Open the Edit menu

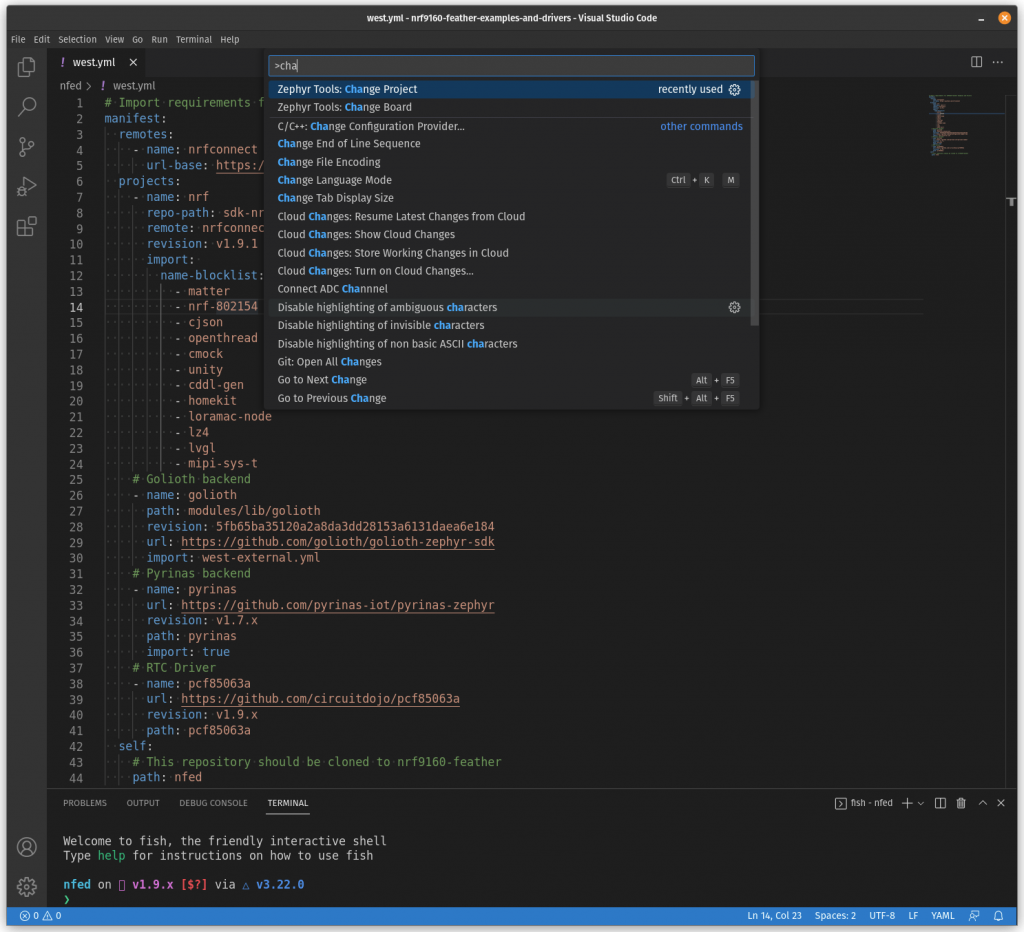pyautogui.click(x=42, y=39)
